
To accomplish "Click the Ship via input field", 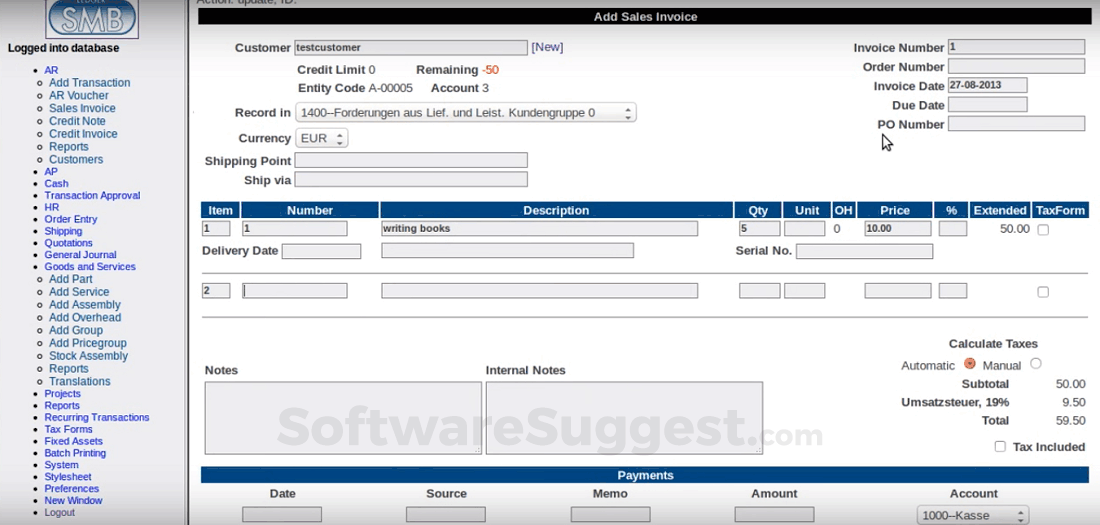I will click(x=410, y=180).
